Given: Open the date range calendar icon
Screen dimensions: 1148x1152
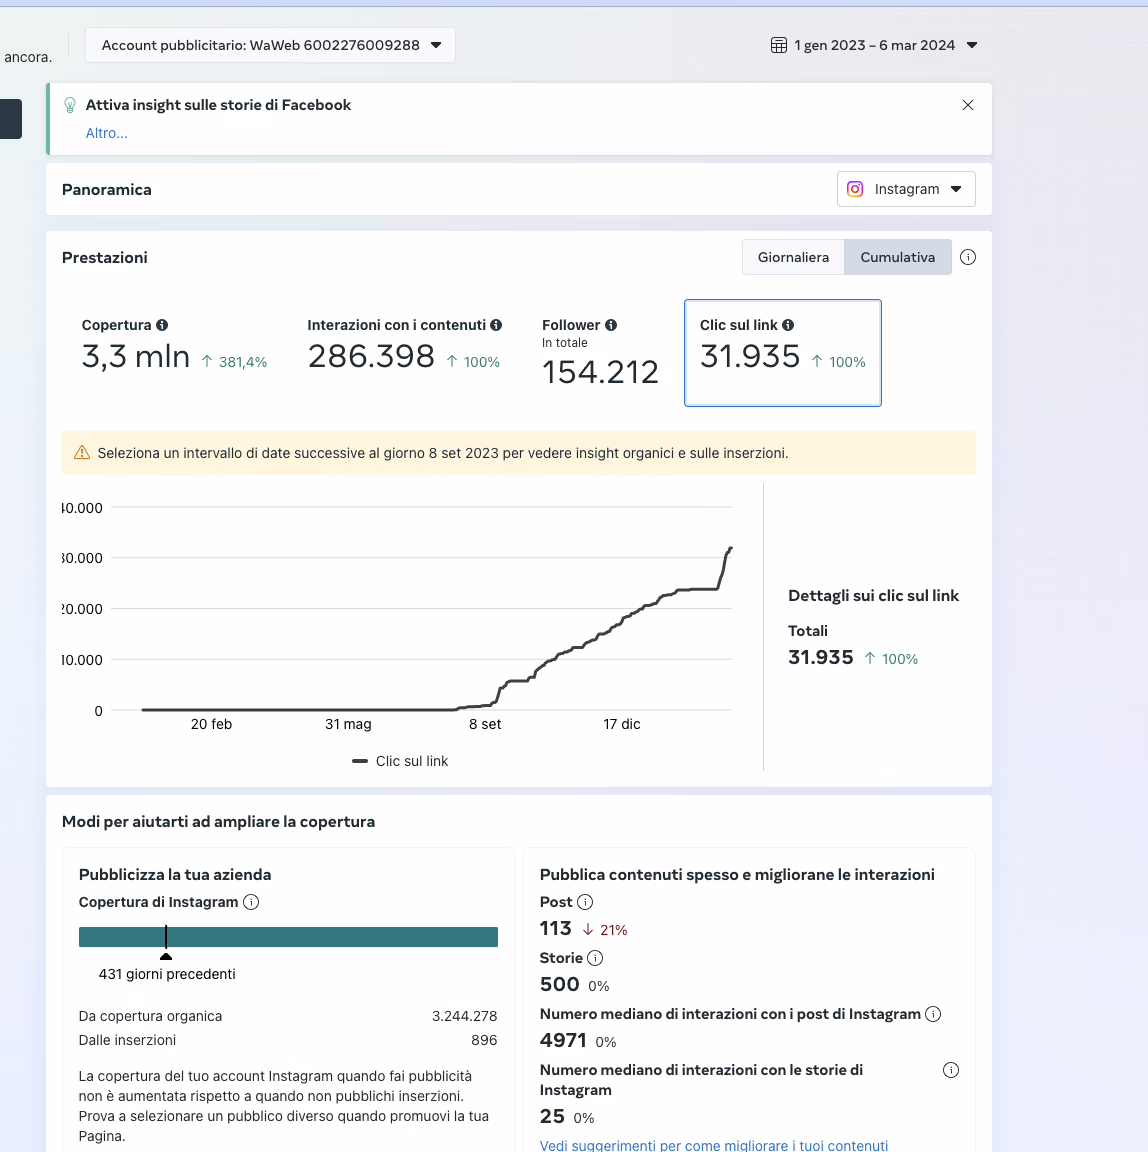Looking at the screenshot, I should [x=778, y=45].
